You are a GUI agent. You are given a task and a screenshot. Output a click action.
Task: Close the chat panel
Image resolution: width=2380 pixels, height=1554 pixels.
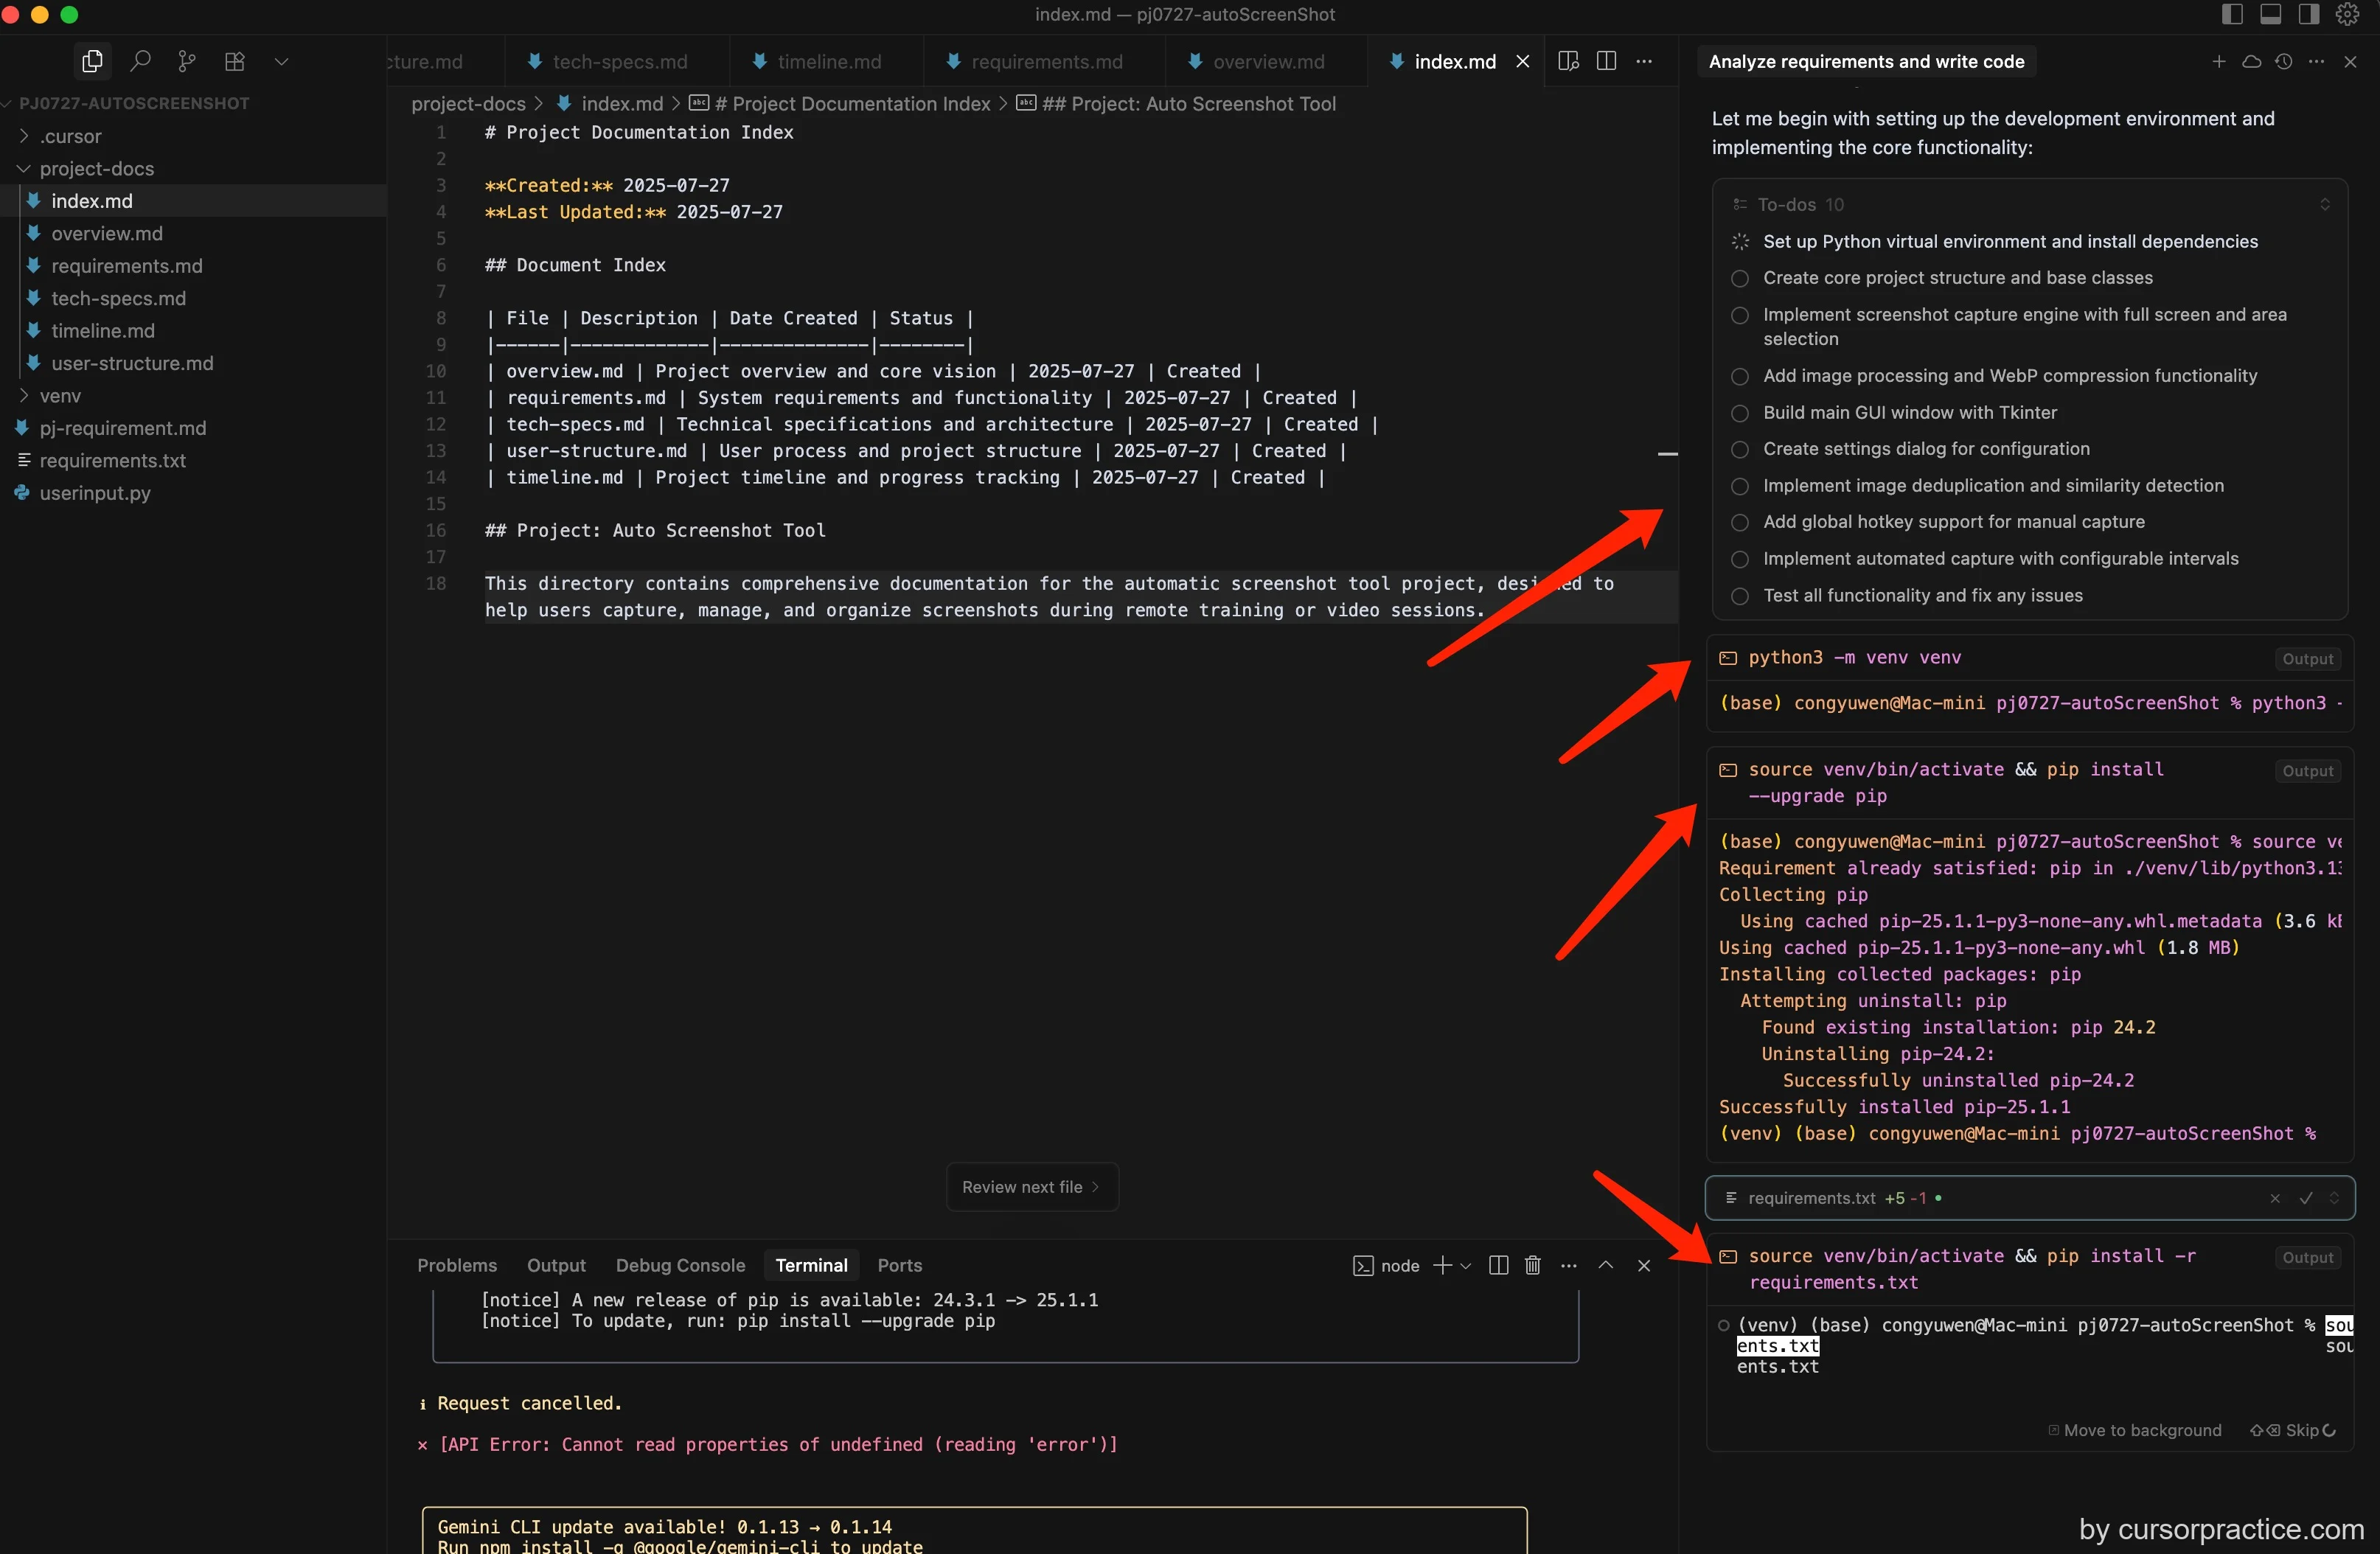coord(2350,61)
